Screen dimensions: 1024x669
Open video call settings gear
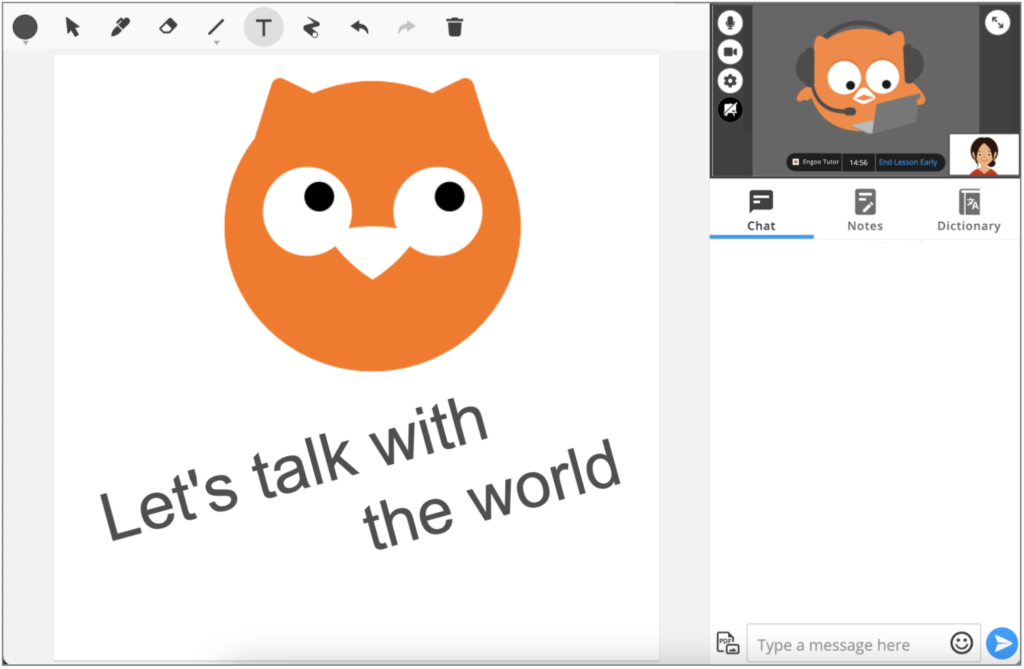point(730,80)
